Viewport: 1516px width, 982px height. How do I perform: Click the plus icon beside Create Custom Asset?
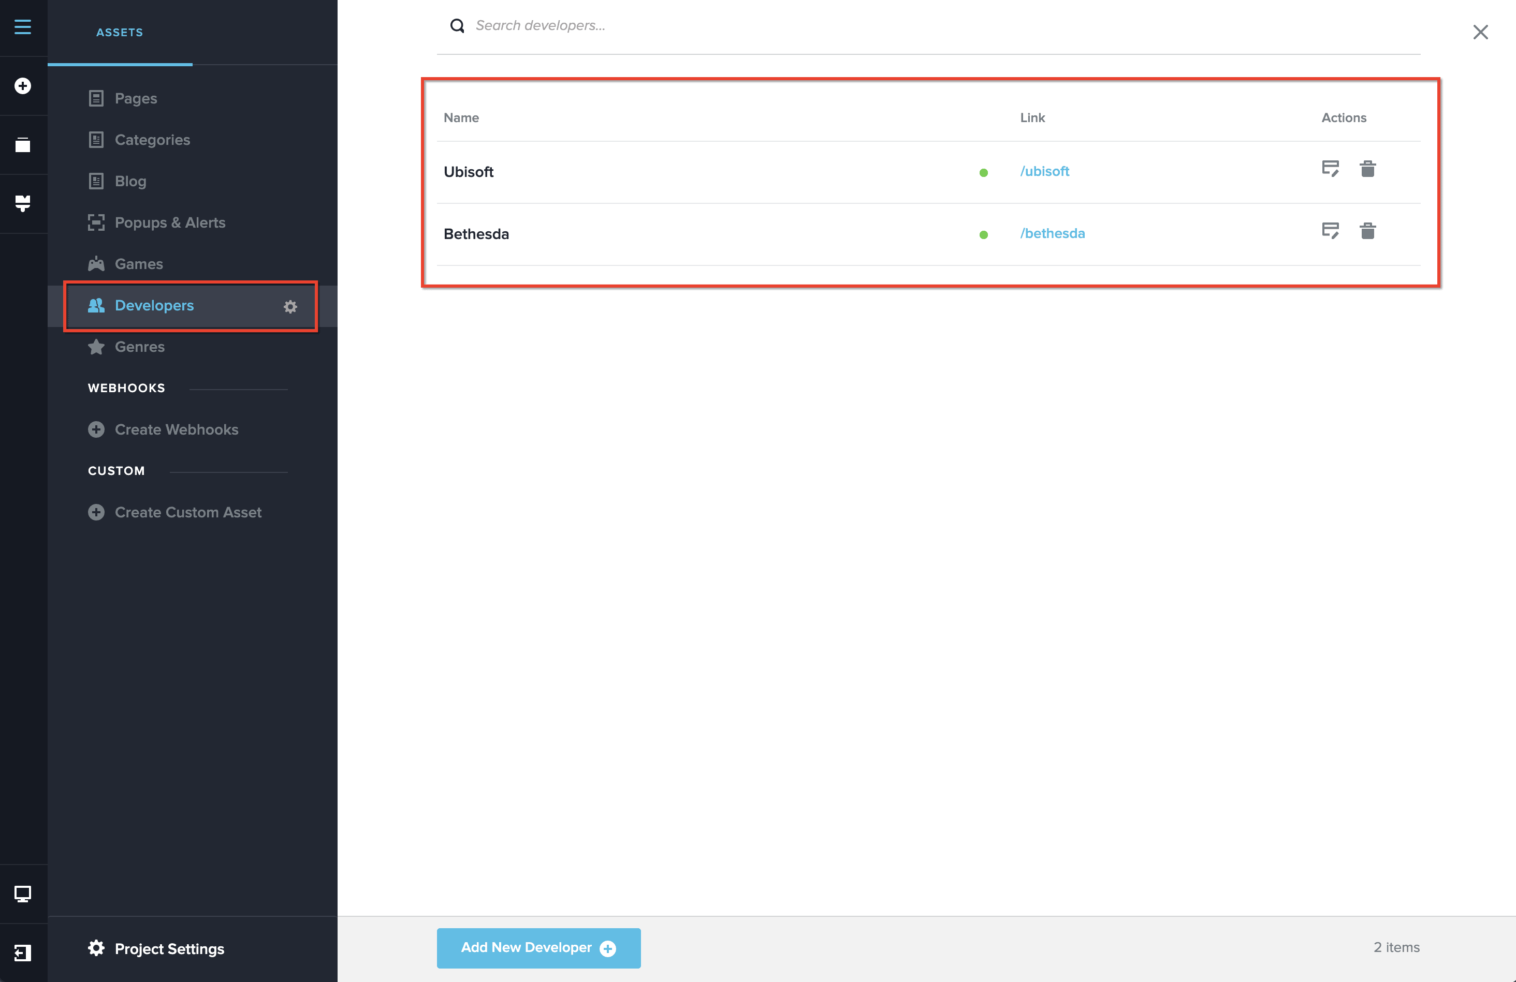[x=96, y=513]
